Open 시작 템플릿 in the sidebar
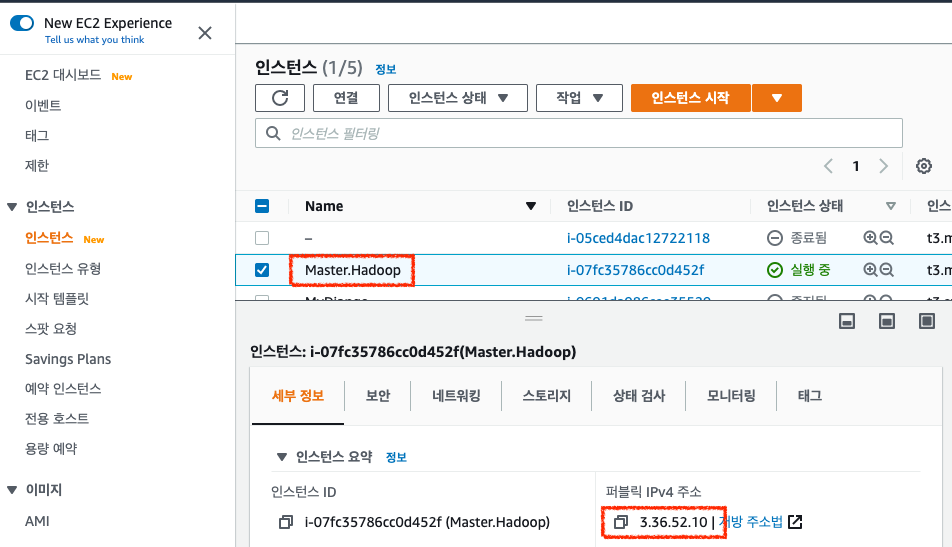This screenshot has width=952, height=547. [x=57, y=299]
